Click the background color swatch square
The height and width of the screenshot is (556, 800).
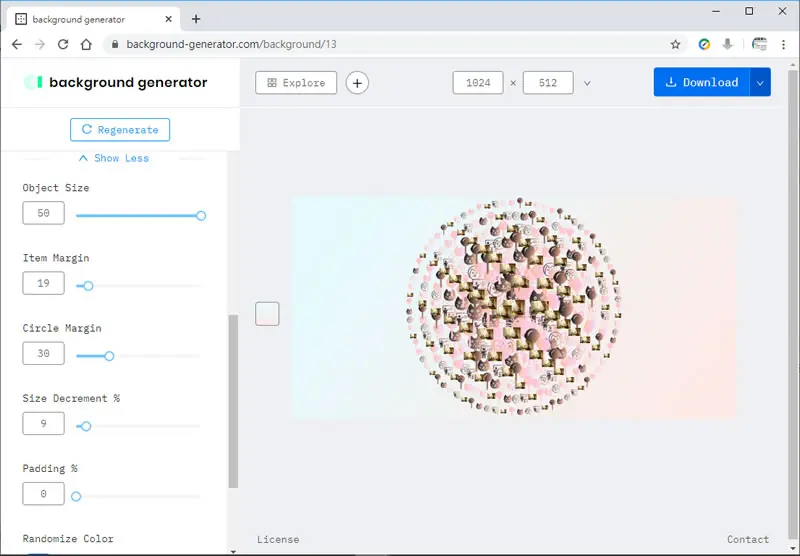click(x=267, y=314)
